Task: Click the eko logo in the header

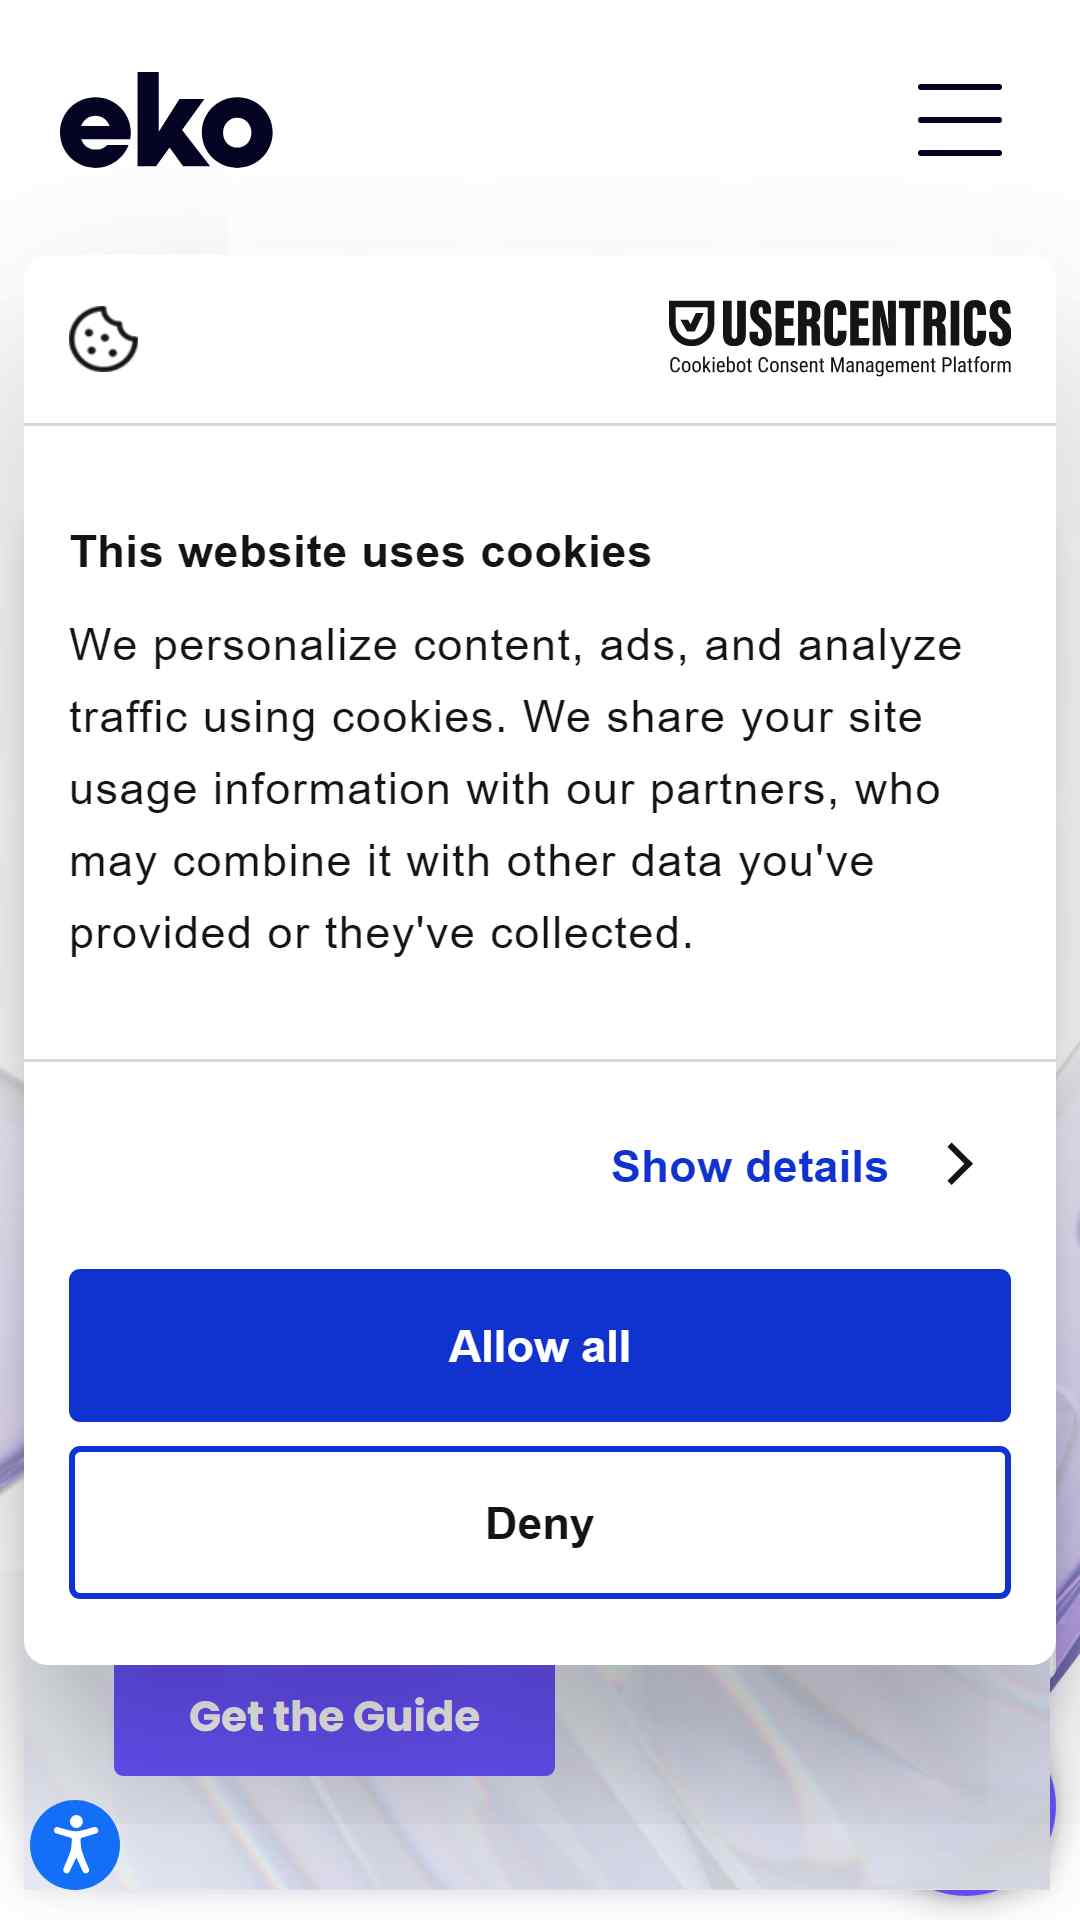Action: pos(166,120)
